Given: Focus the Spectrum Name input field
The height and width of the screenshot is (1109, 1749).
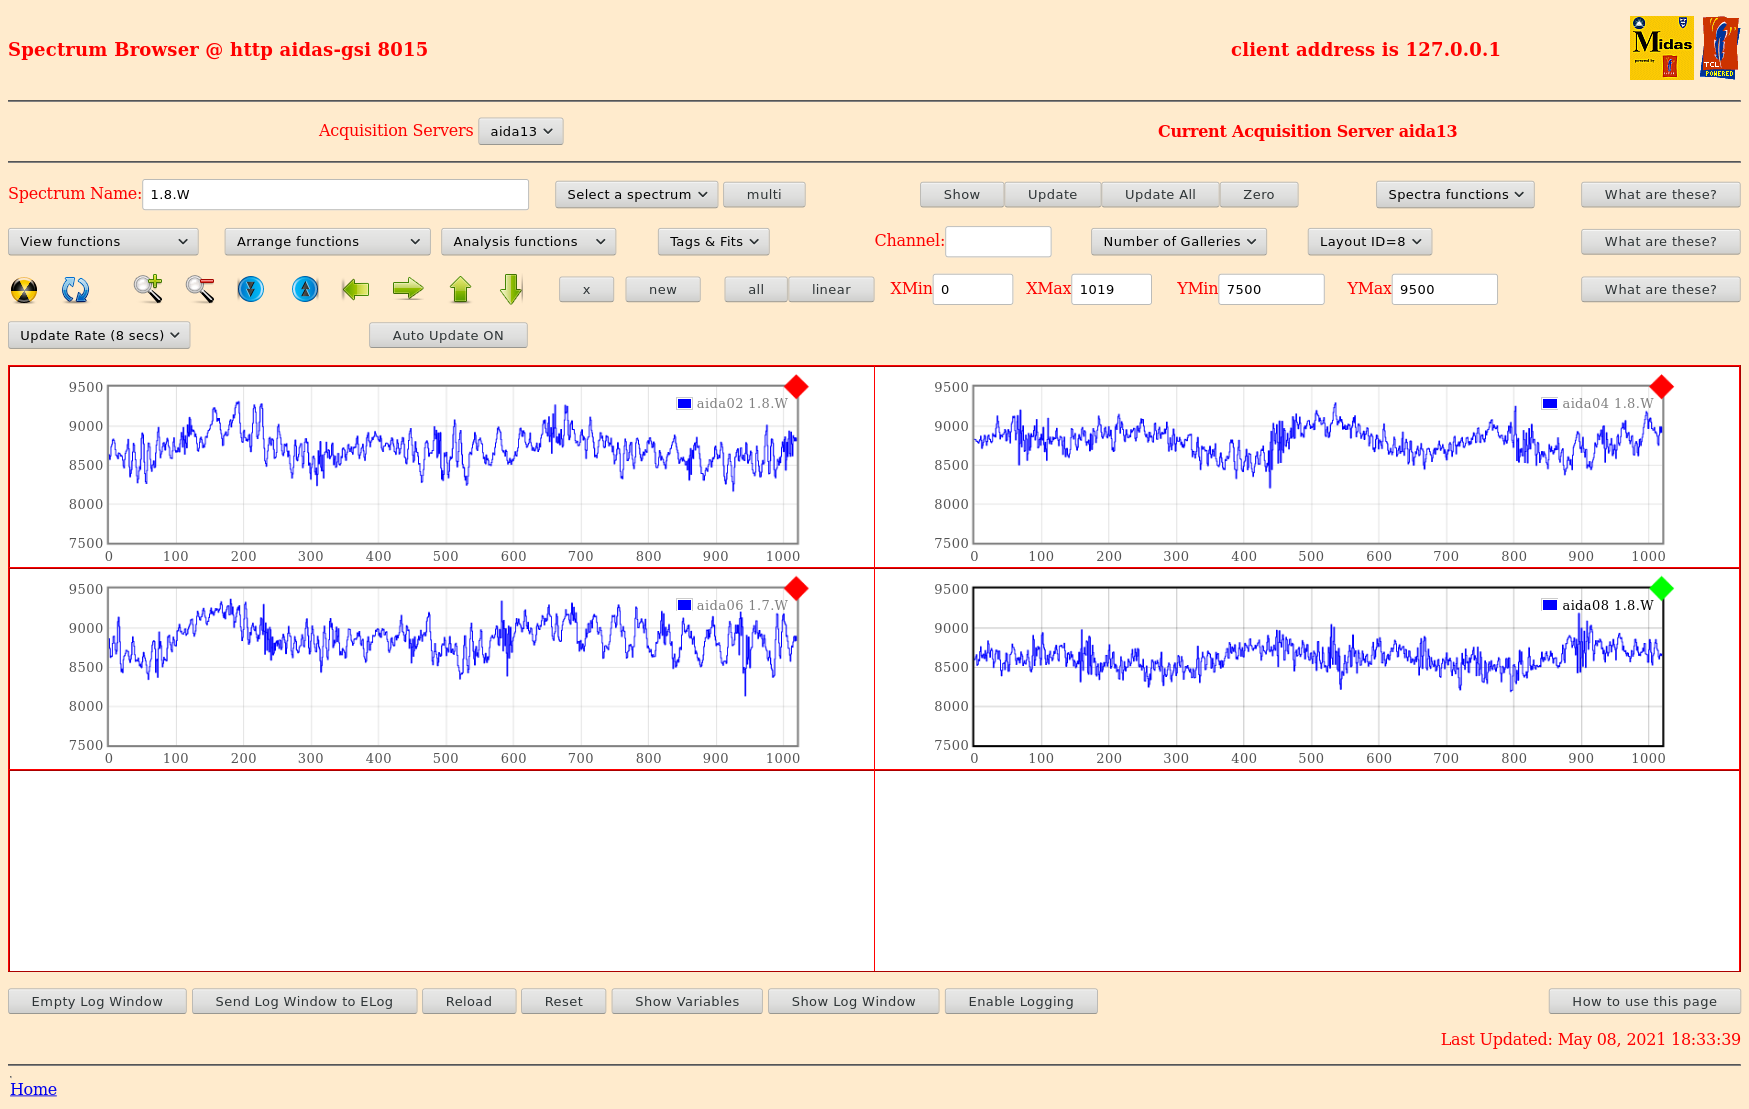Looking at the screenshot, I should click(335, 195).
